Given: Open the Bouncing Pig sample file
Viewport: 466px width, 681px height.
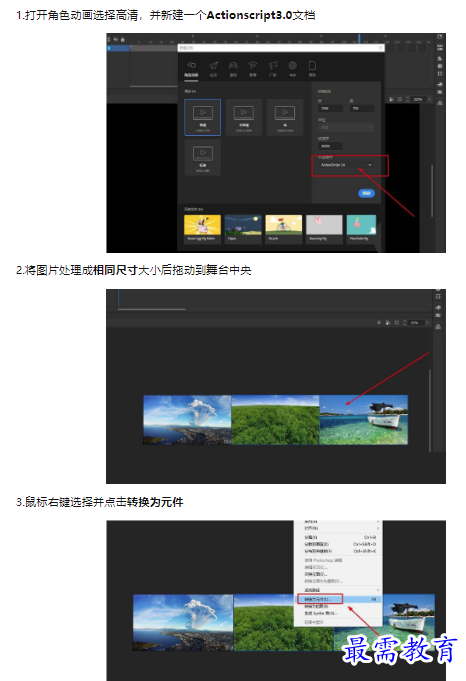Looking at the screenshot, I should pos(324,228).
